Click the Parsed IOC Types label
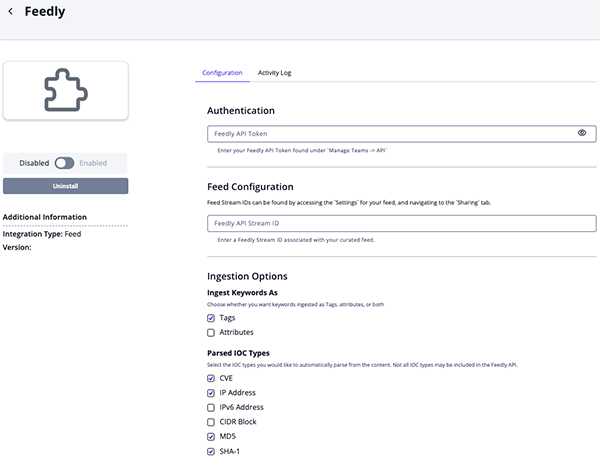600x458 pixels. (238, 353)
